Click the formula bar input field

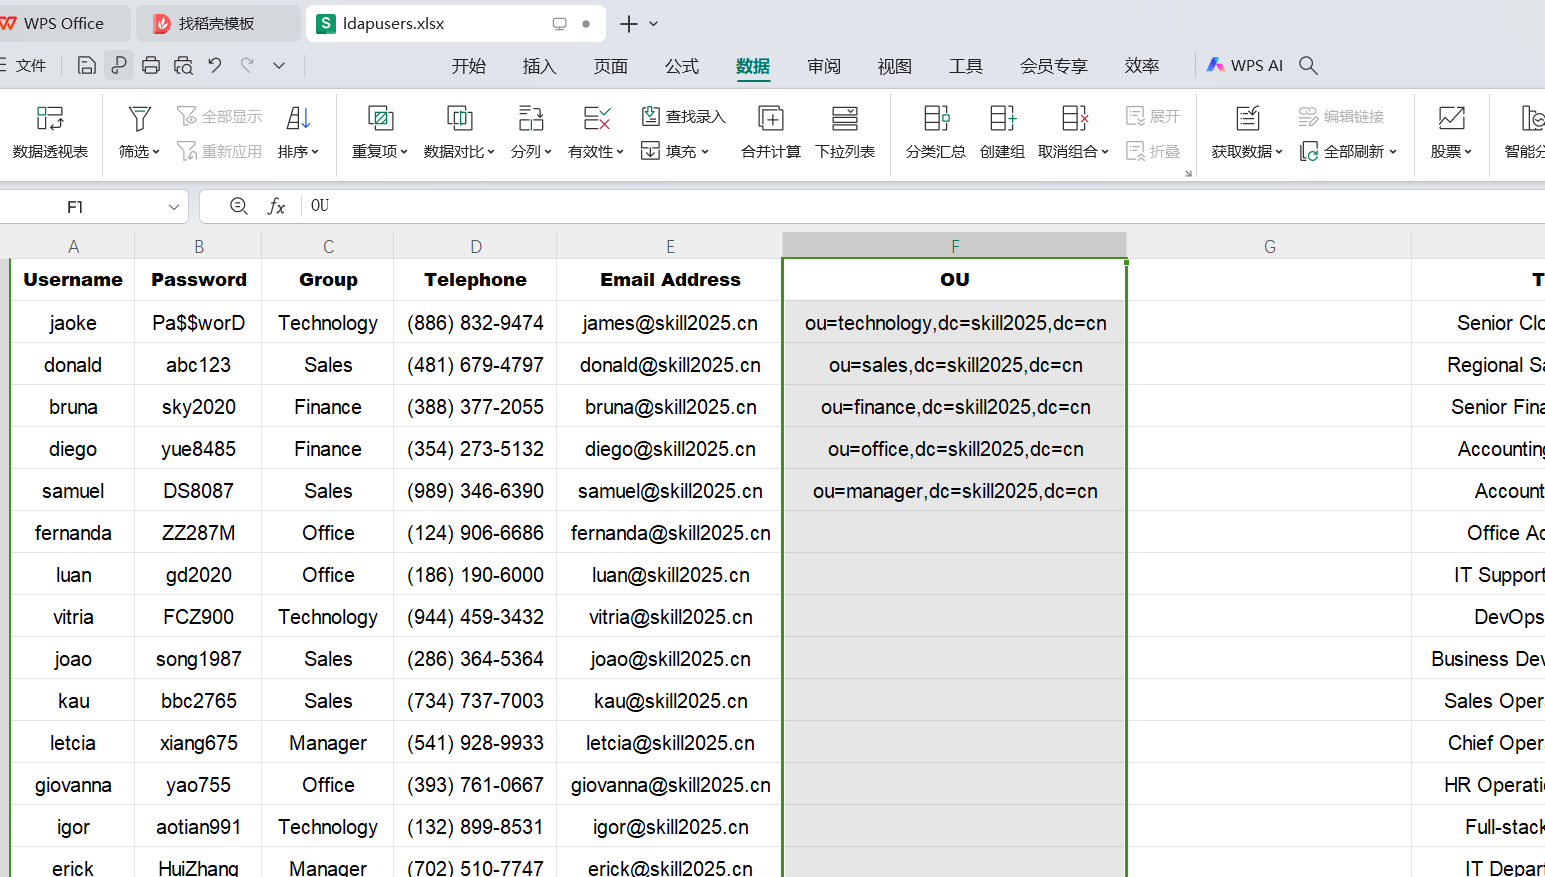point(923,206)
